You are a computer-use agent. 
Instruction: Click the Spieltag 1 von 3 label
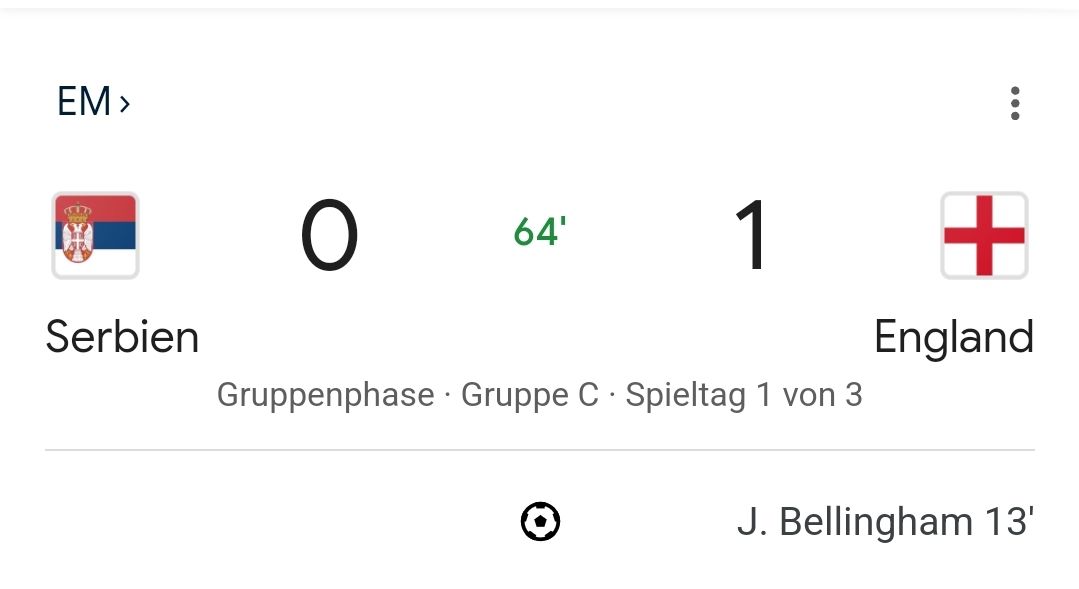(743, 395)
